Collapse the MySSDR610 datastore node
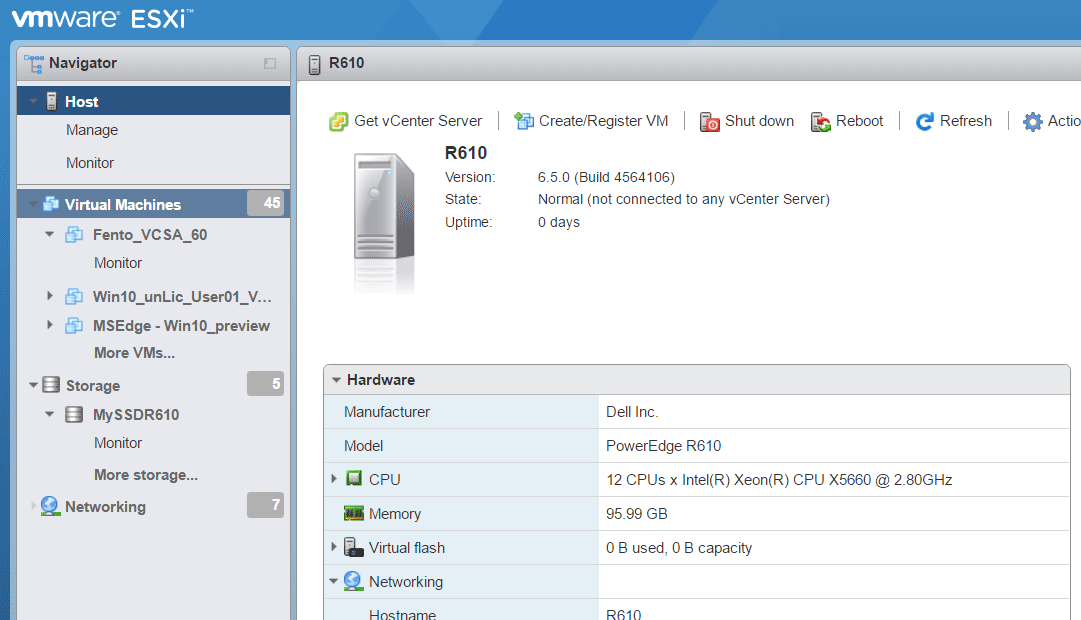 pos(50,414)
